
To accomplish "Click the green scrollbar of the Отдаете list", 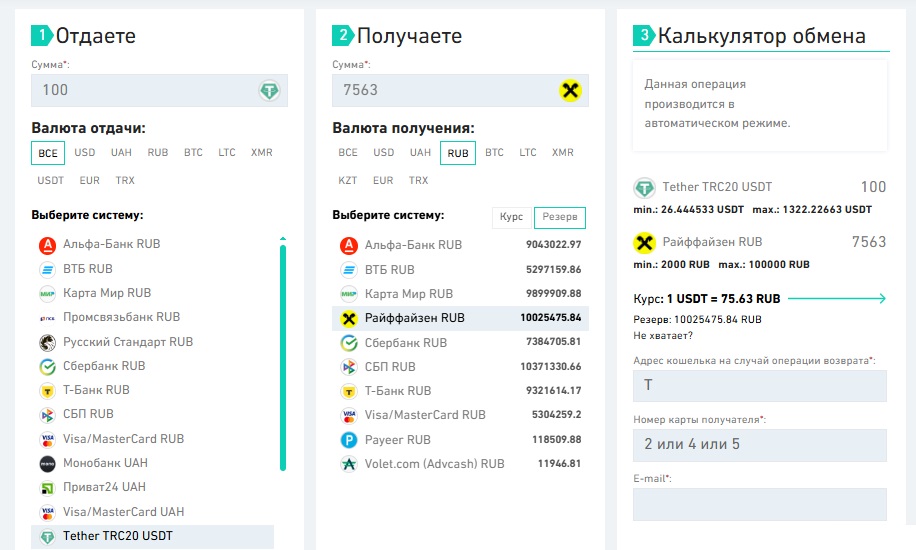I will [x=283, y=358].
